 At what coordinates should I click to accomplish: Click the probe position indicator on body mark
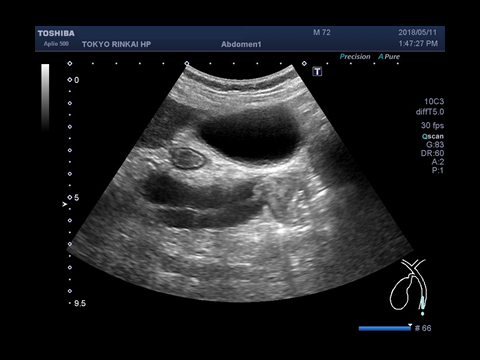tap(422, 305)
